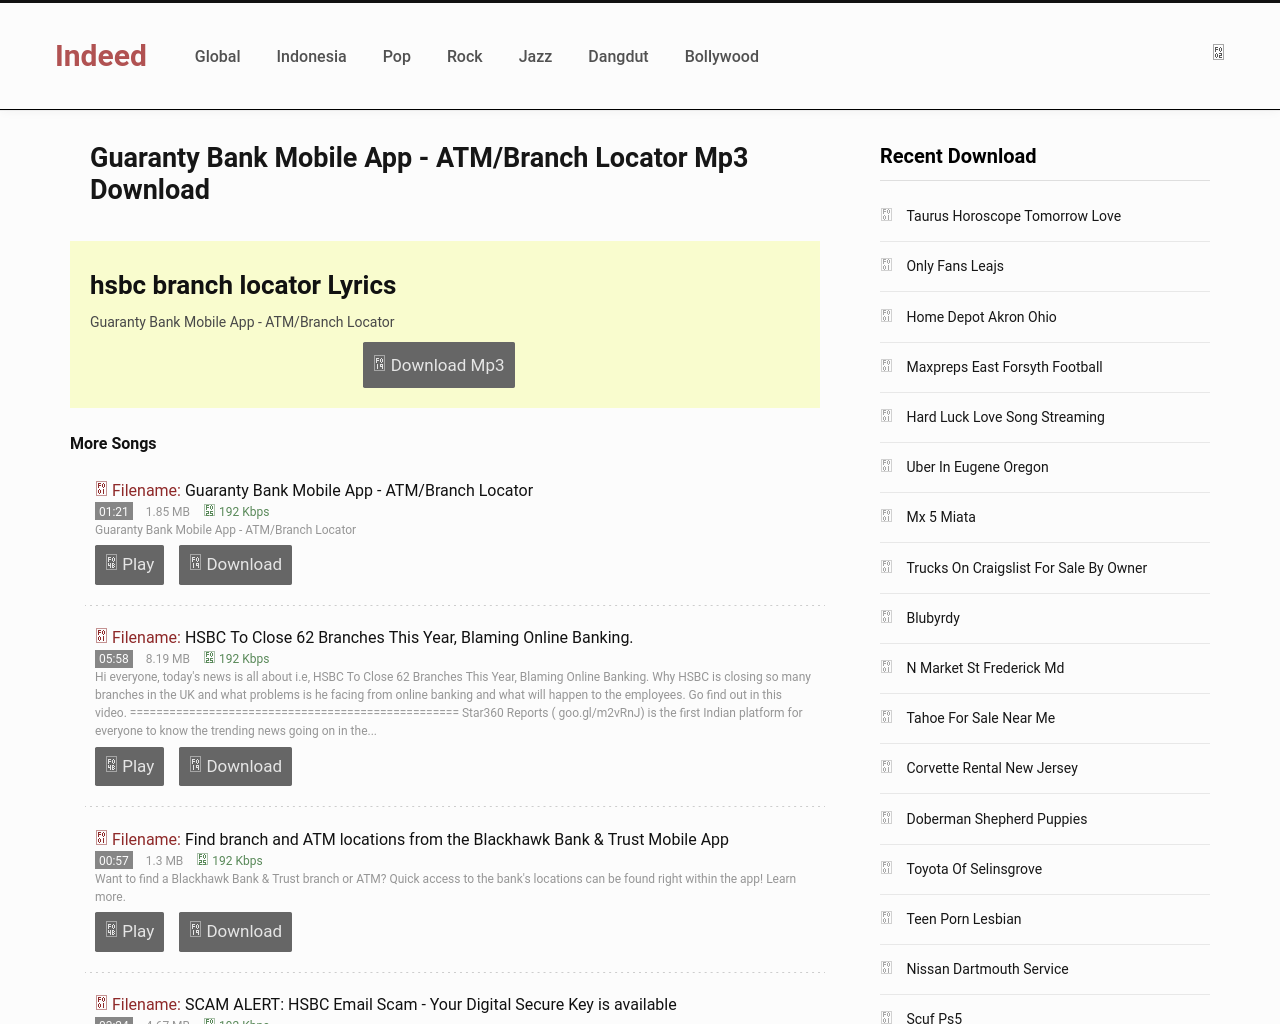Click icon next to Mx 5 Miata

point(886,516)
